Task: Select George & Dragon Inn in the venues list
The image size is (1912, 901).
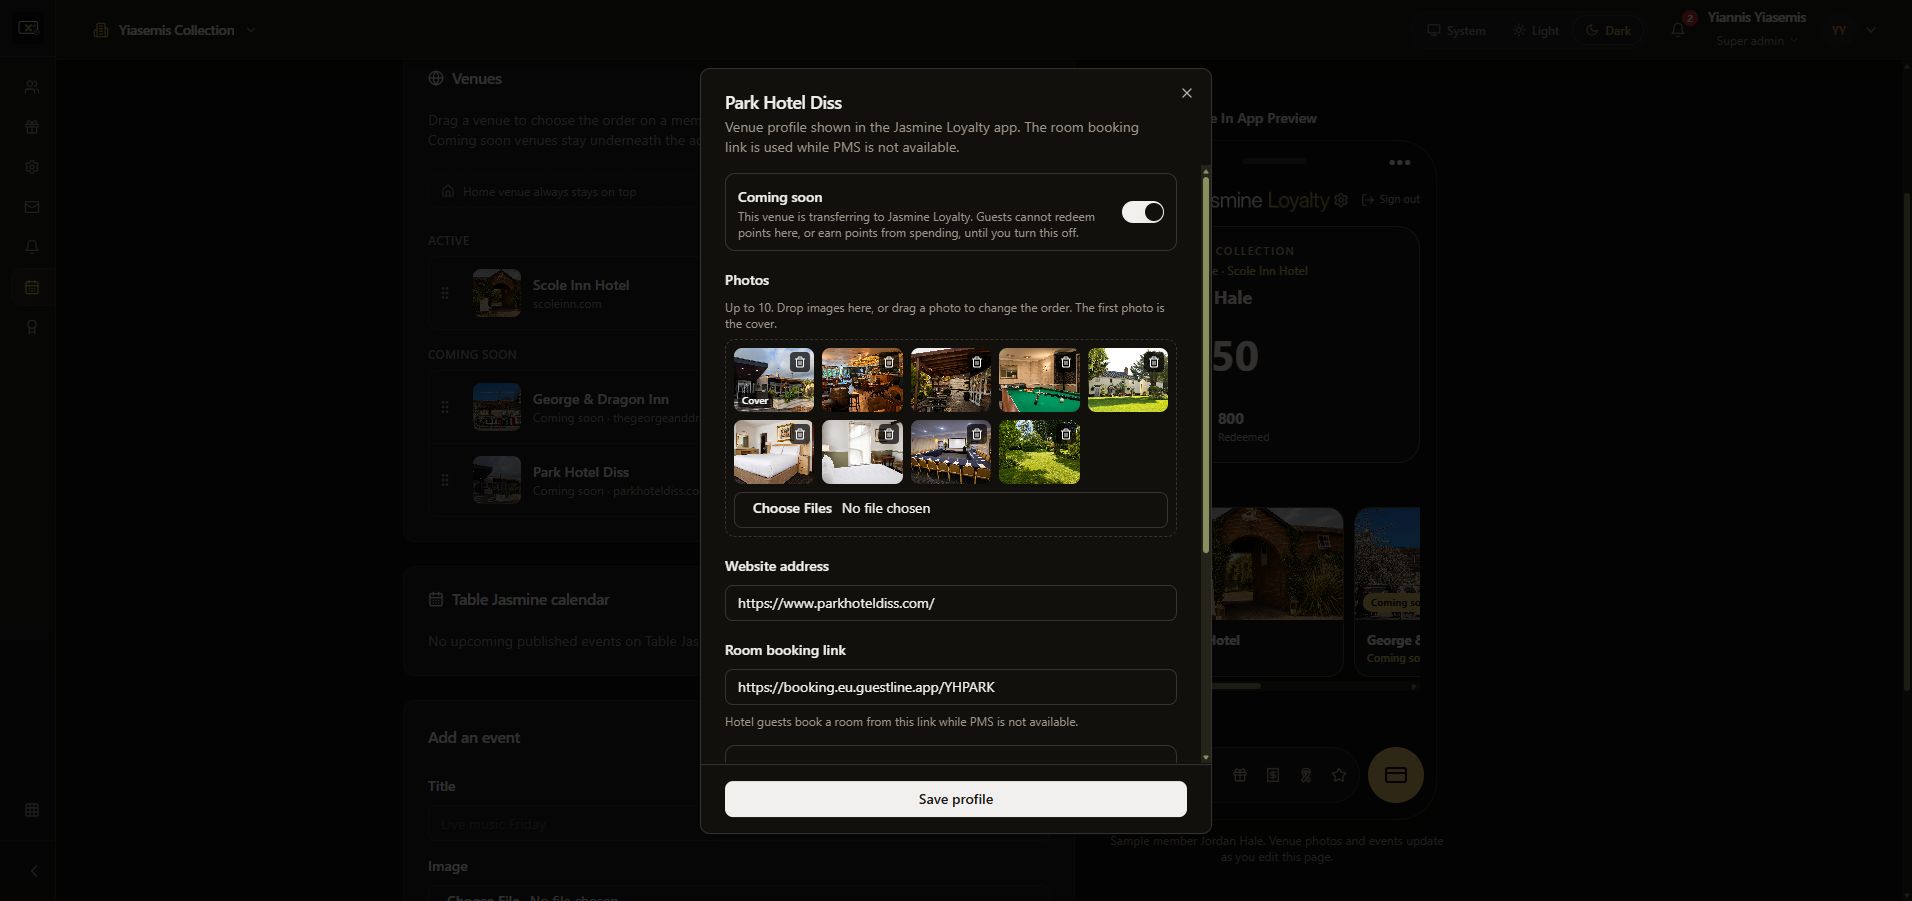Action: pos(566,407)
